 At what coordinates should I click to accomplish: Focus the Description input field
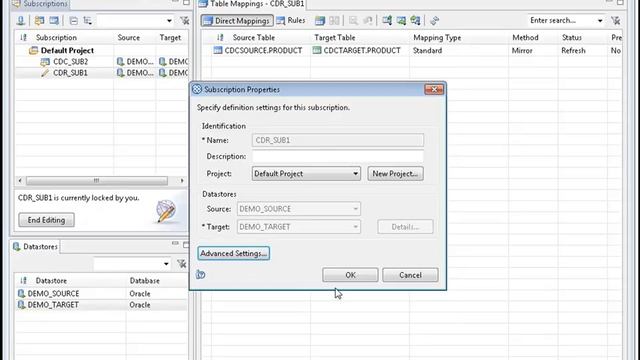pos(338,156)
